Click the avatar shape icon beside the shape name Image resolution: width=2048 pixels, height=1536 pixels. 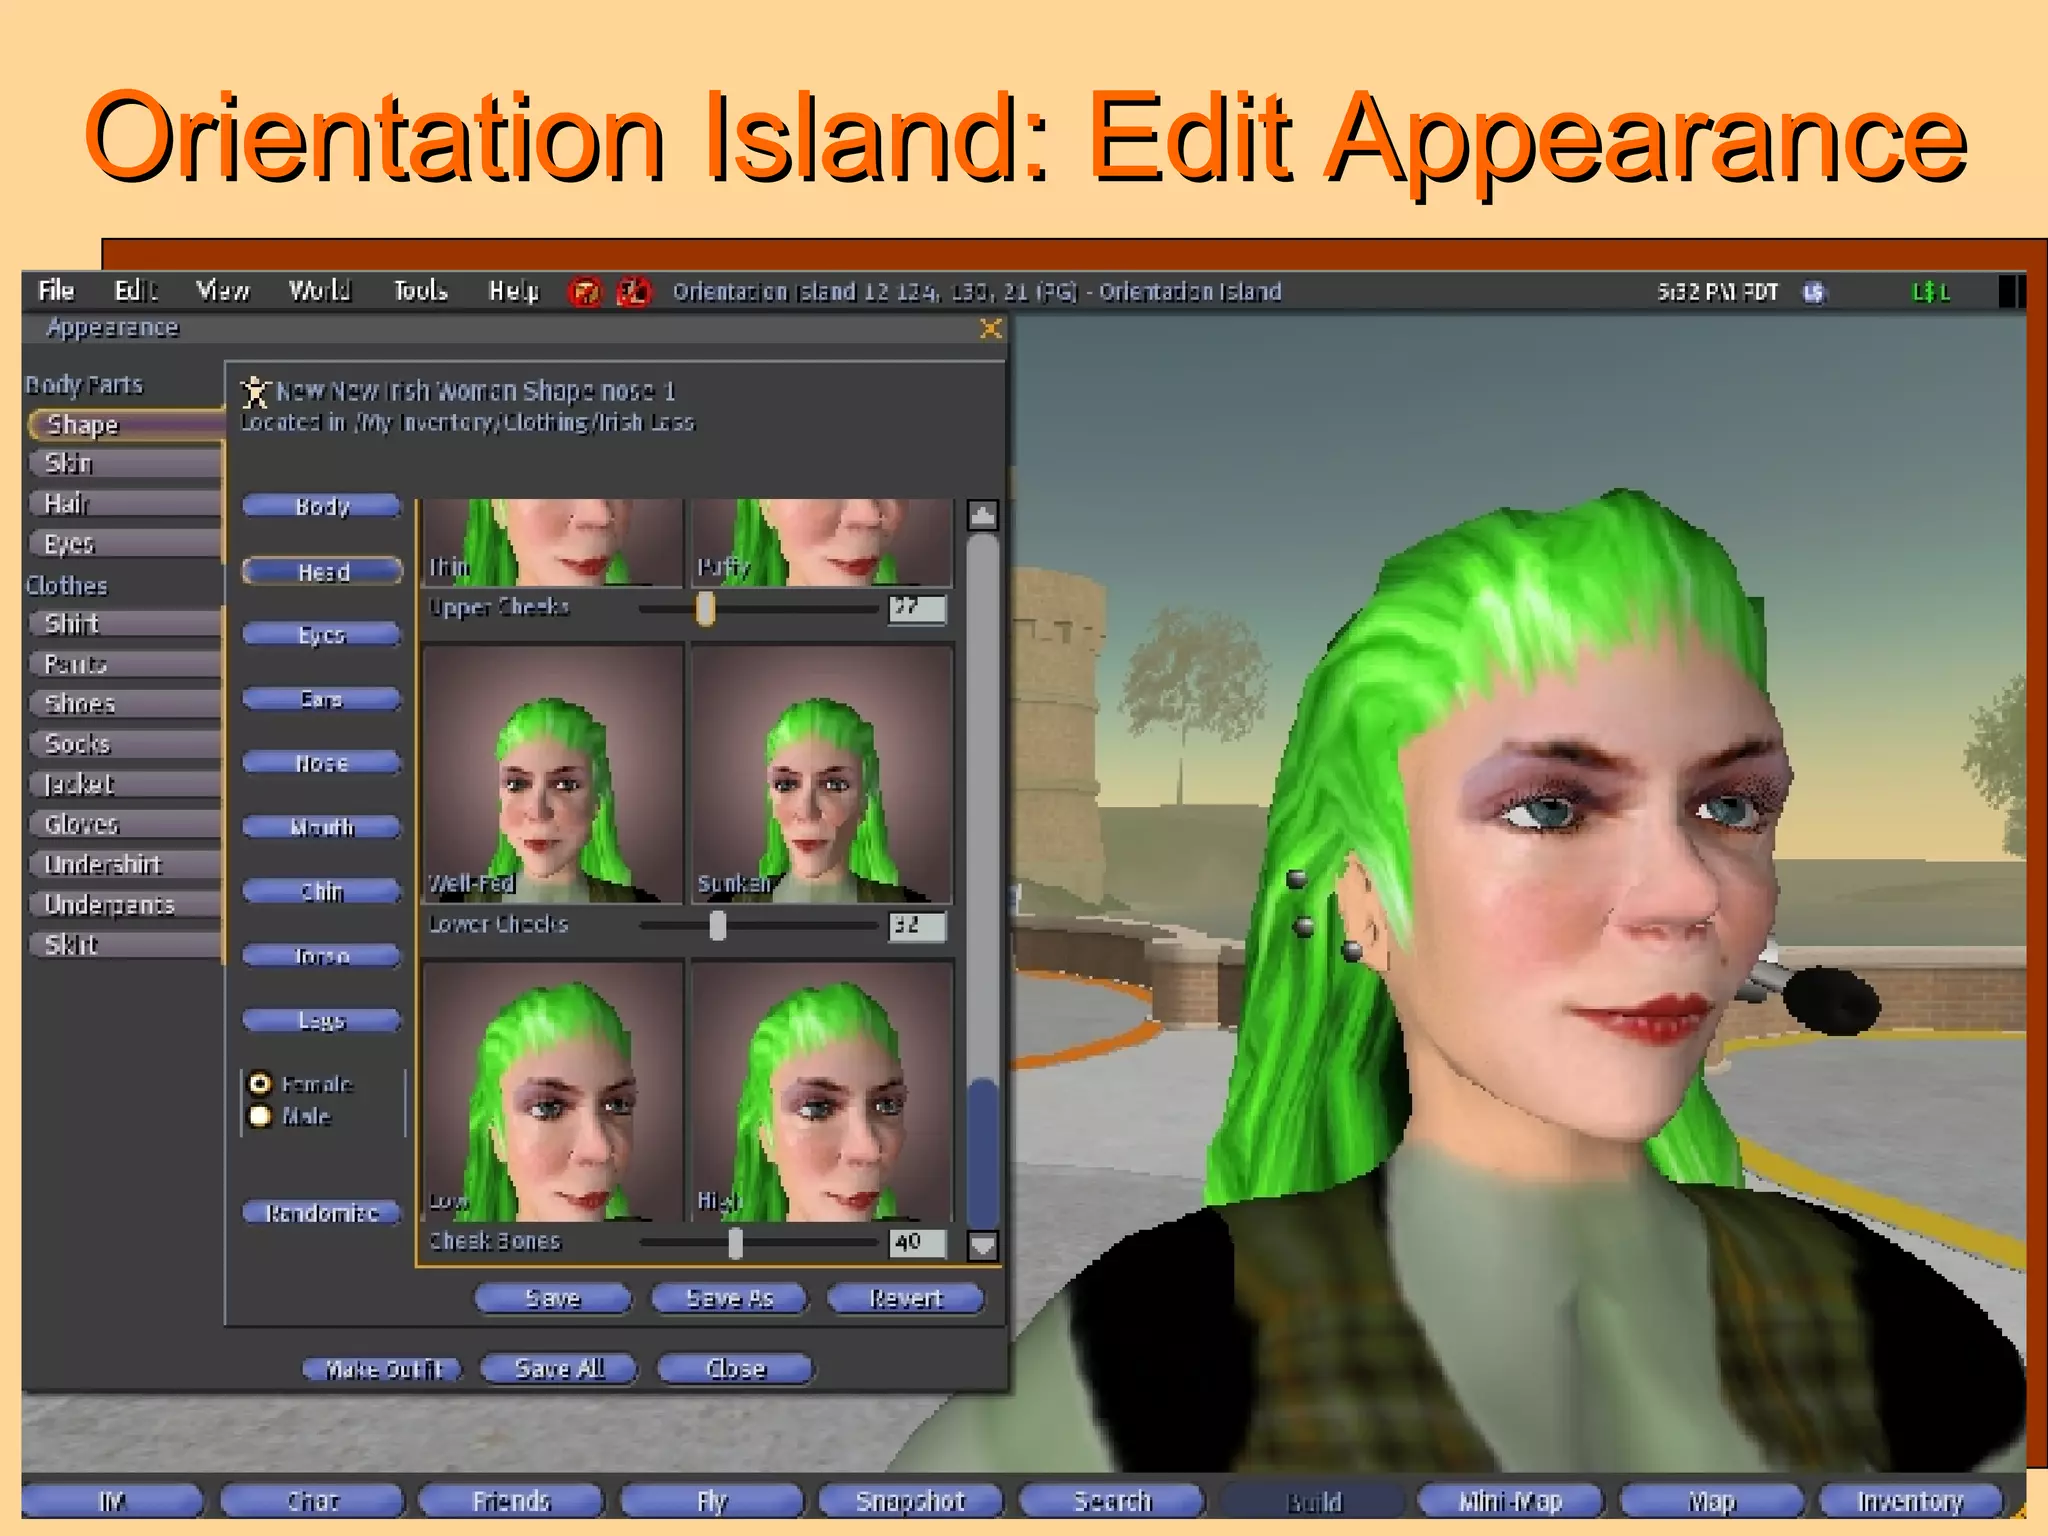tap(256, 391)
